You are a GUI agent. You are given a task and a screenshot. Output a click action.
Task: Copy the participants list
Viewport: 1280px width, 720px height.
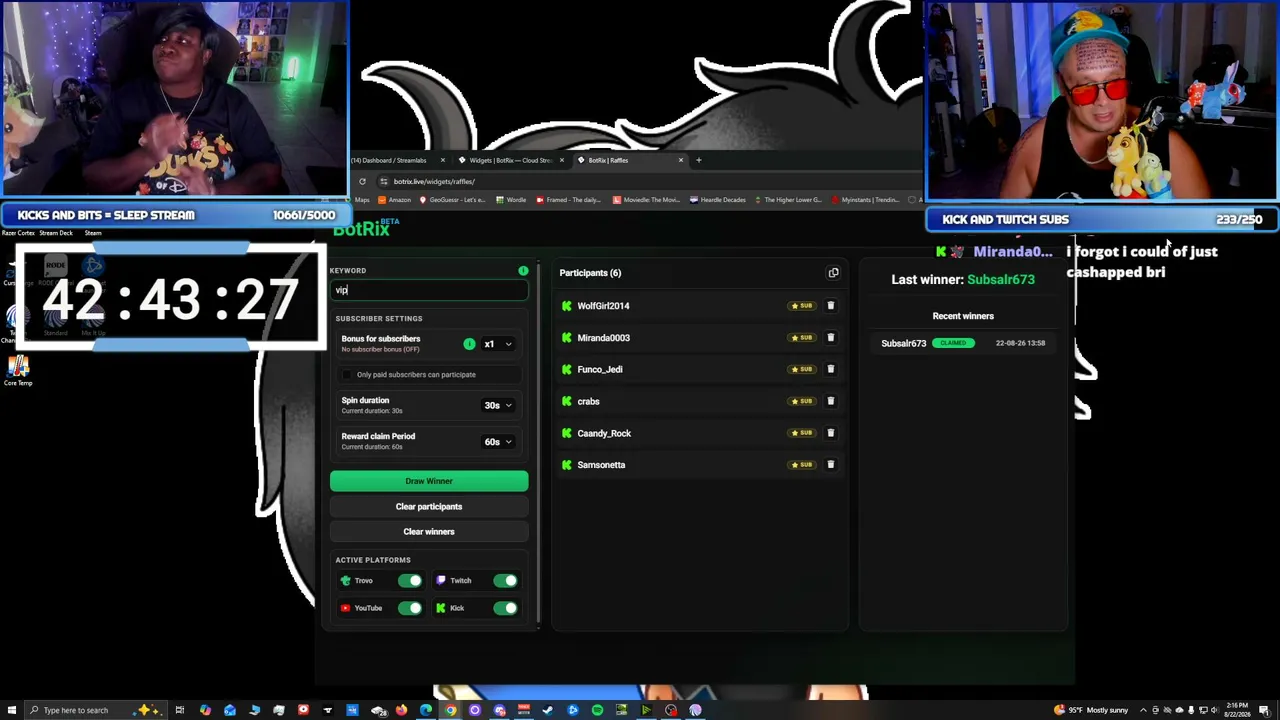point(833,273)
